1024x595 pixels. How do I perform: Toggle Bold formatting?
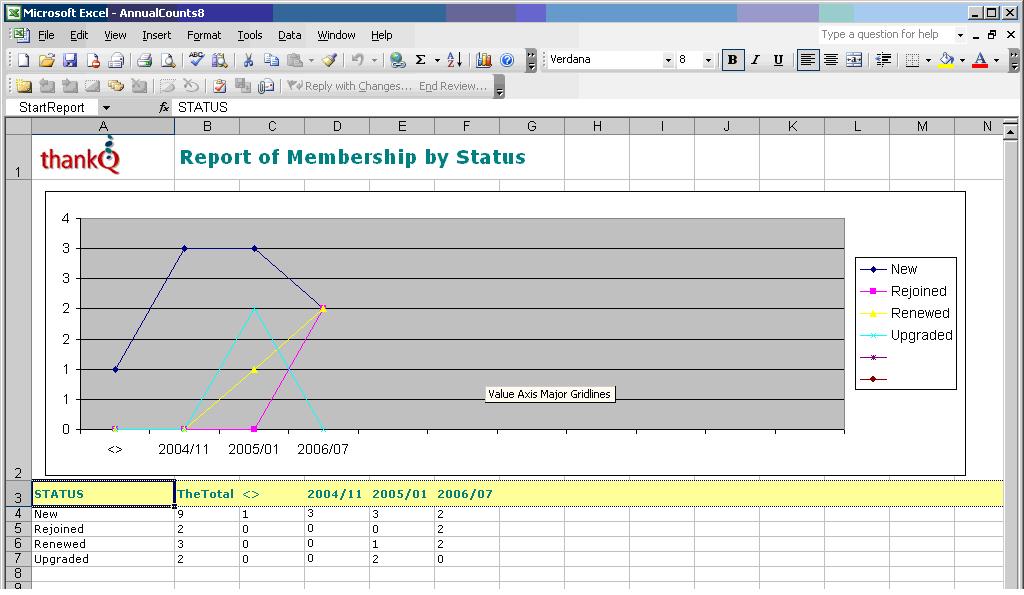pos(732,60)
